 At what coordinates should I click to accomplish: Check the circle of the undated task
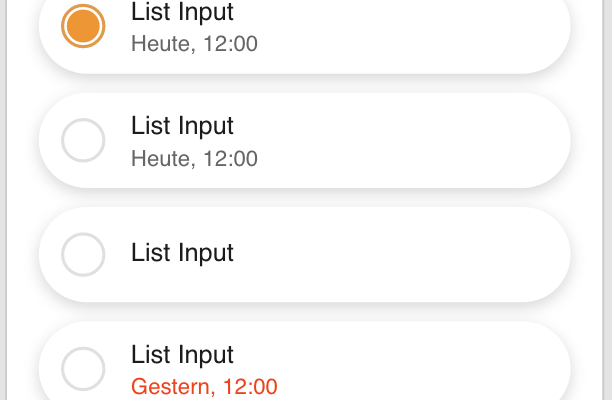pyautogui.click(x=83, y=254)
